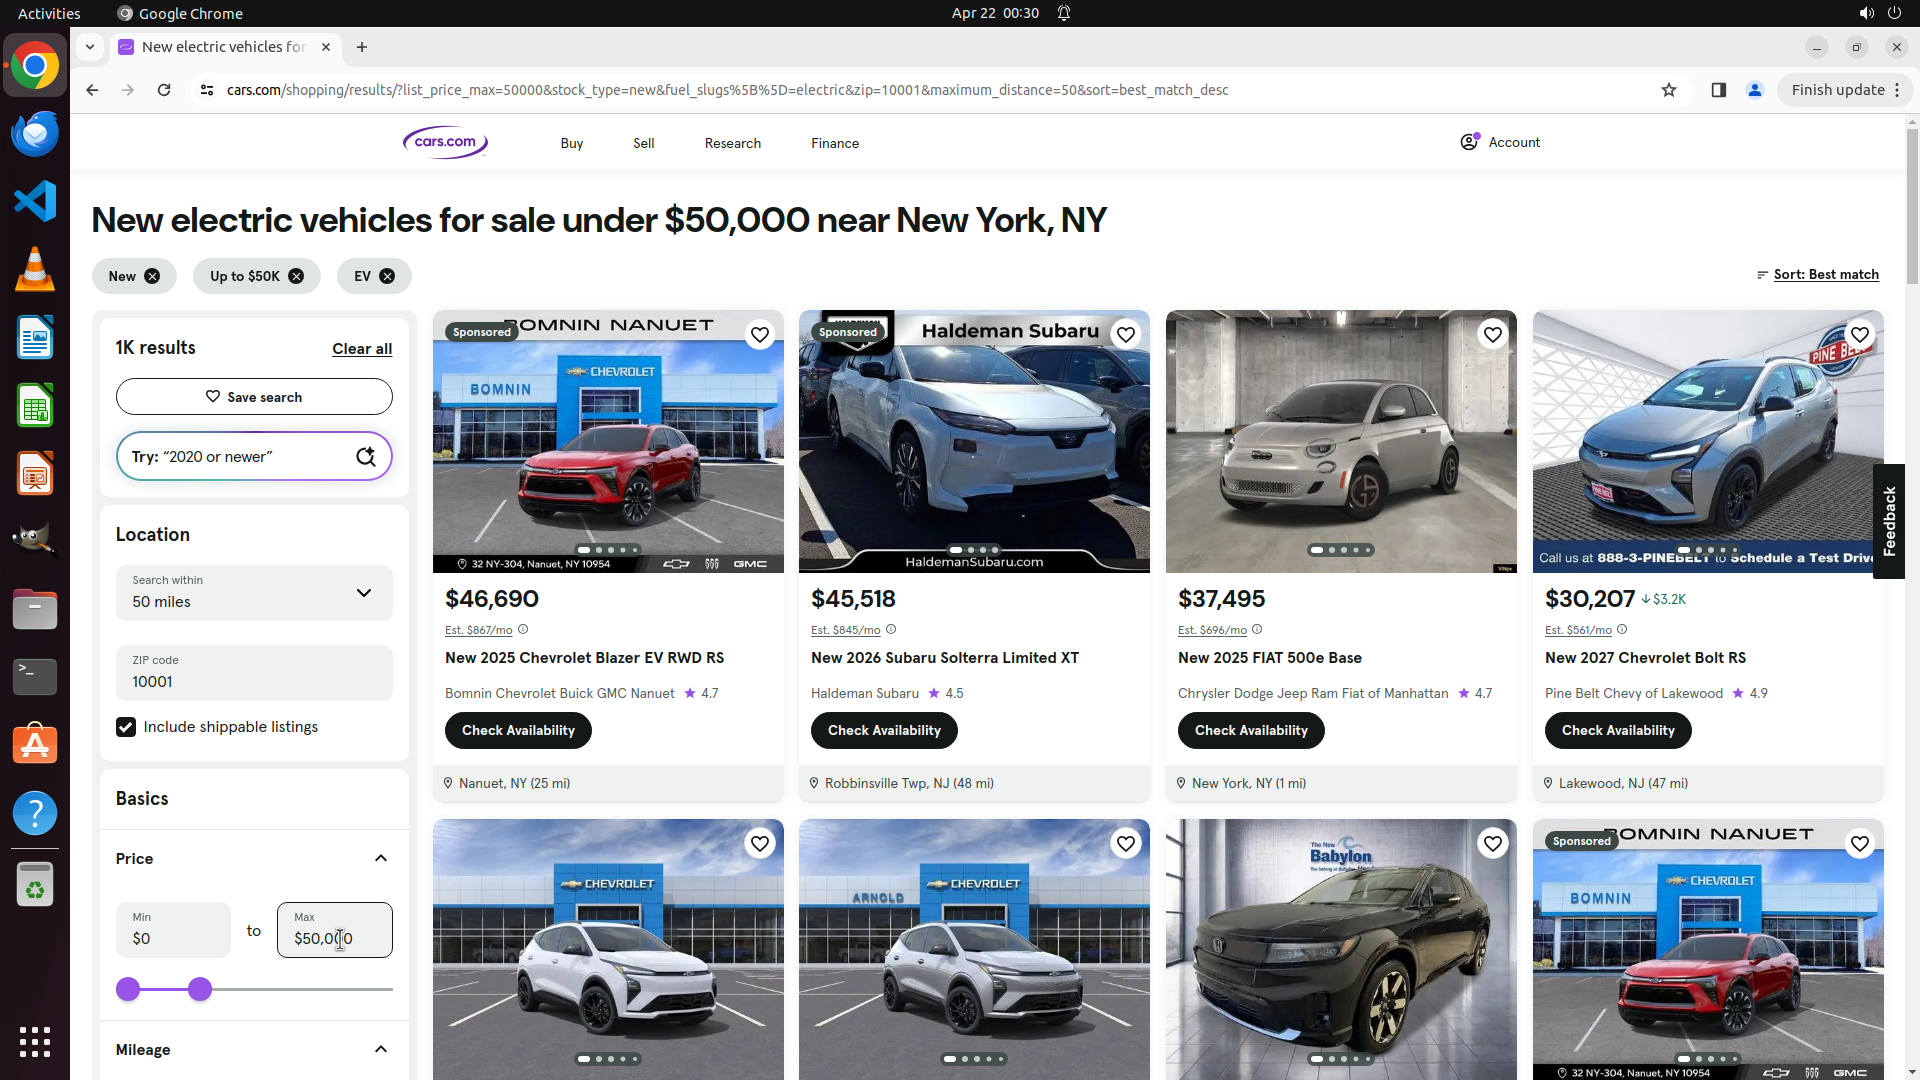Open the Search within 50 miles dropdown
1920x1080 pixels.
click(254, 593)
